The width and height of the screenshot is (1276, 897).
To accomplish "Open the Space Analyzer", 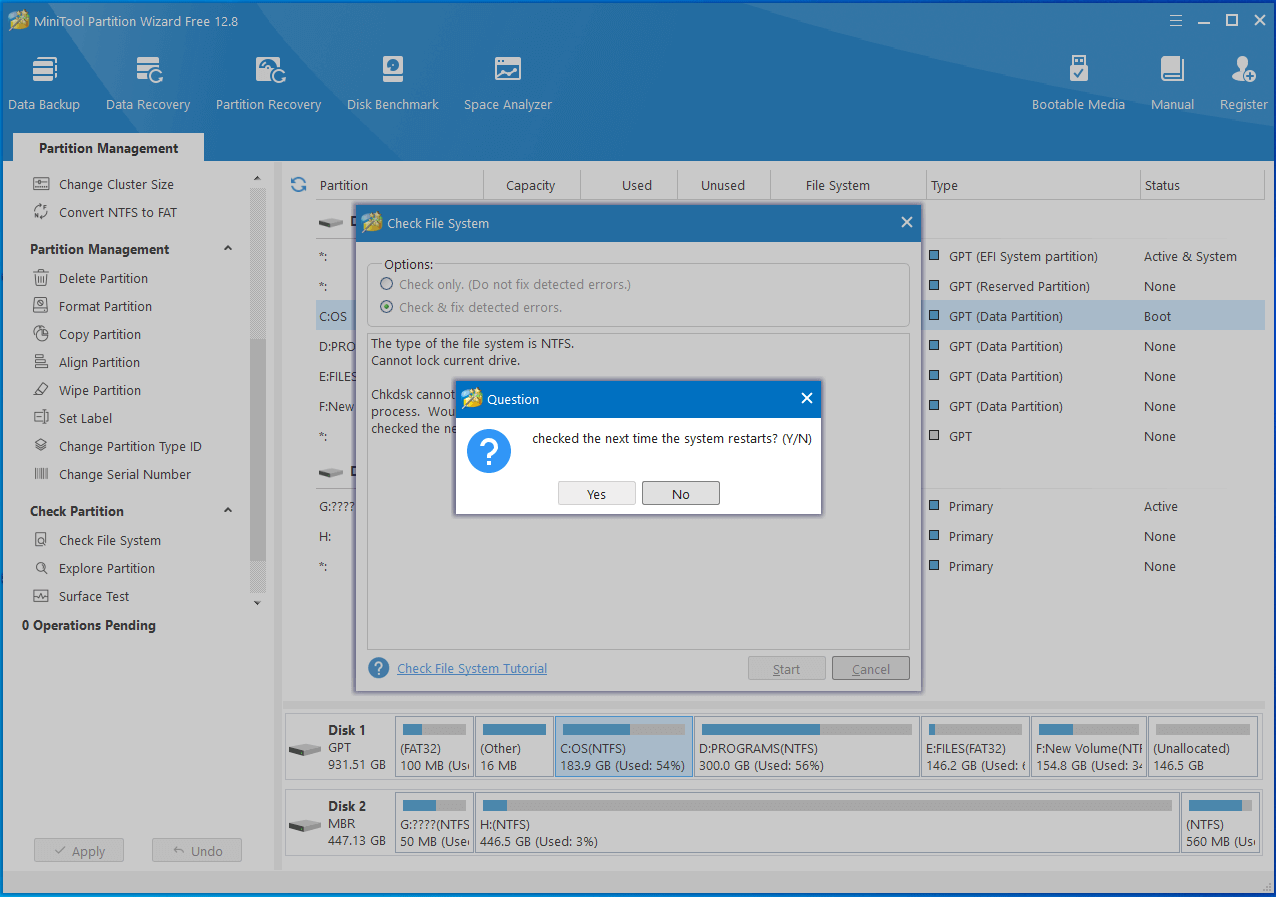I will tap(508, 84).
